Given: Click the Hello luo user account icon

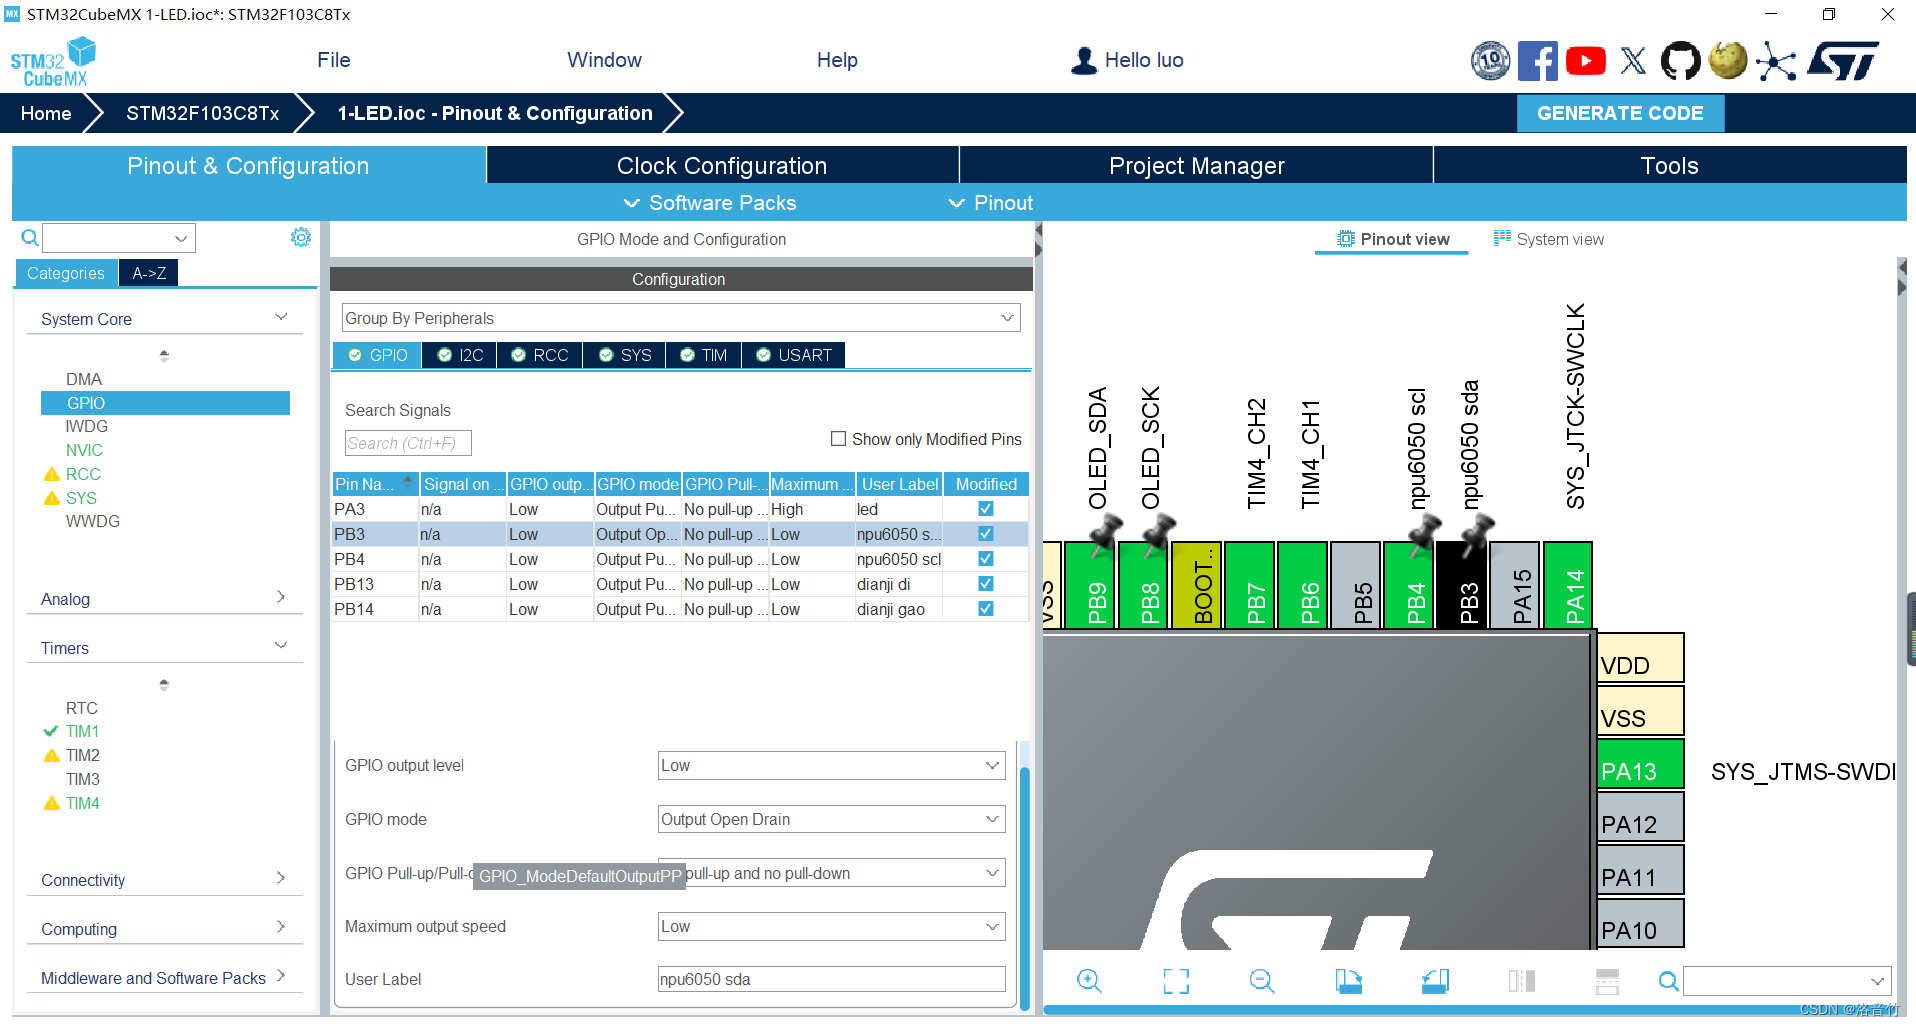Looking at the screenshot, I should pos(1084,61).
